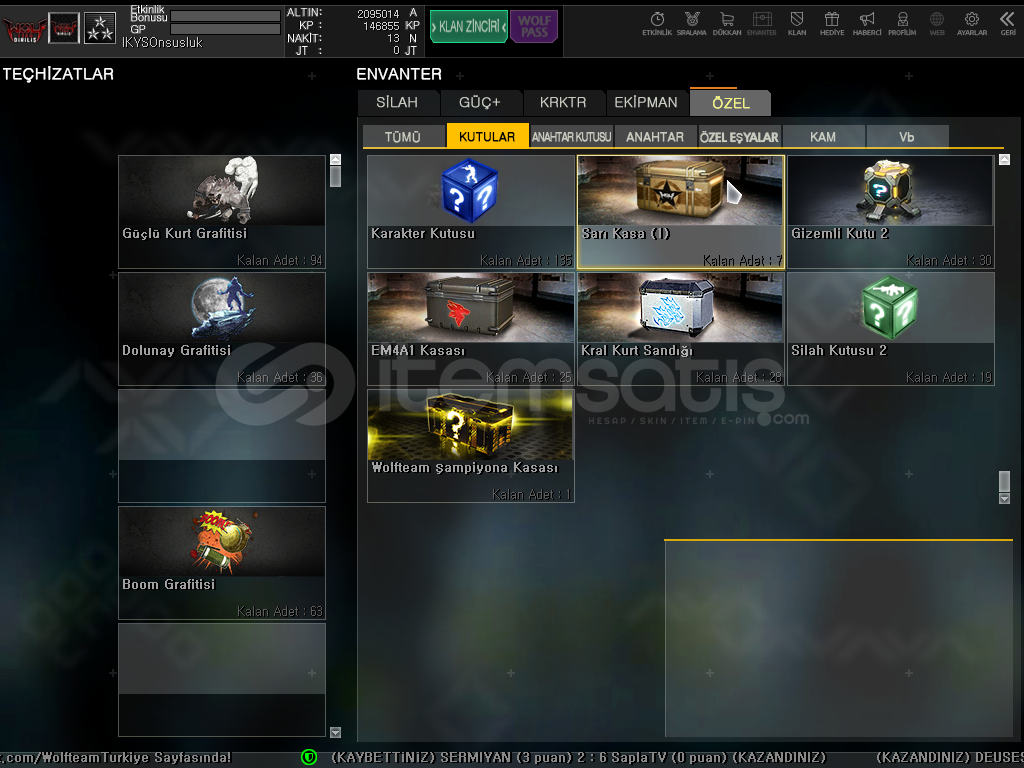Viewport: 1024px width, 768px height.
Task: Click 'Kalan Adet : 135' on Karakter Kutusu
Action: [526, 261]
